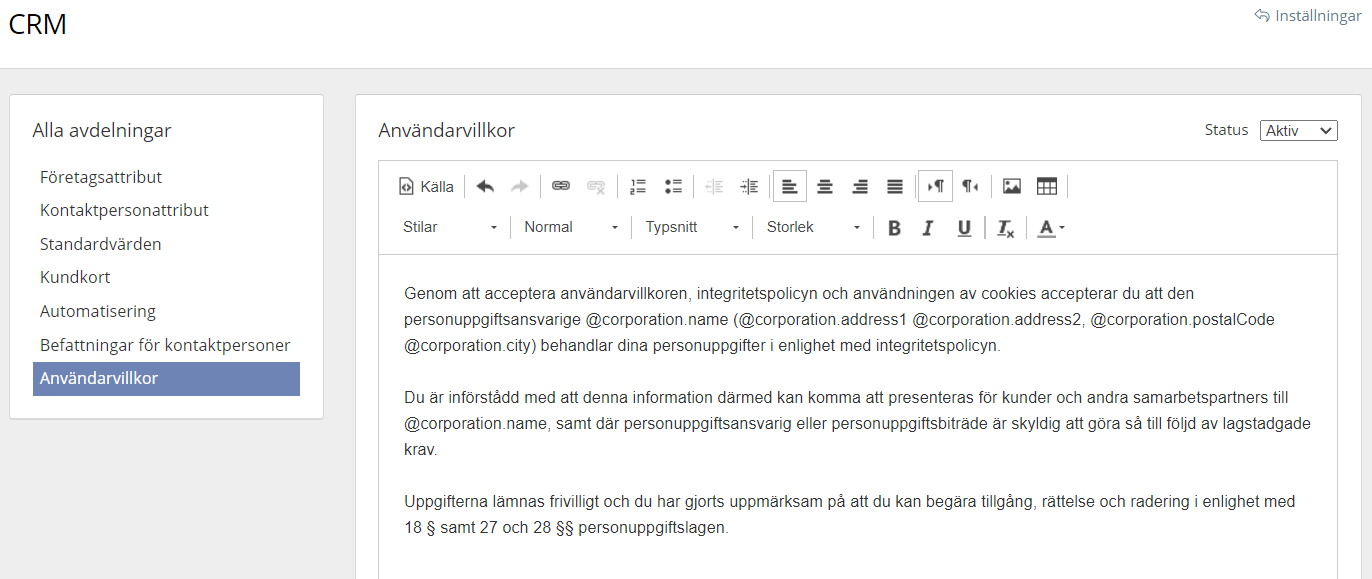Click inside the terms text area
This screenshot has width=1372, height=579.
(856, 420)
